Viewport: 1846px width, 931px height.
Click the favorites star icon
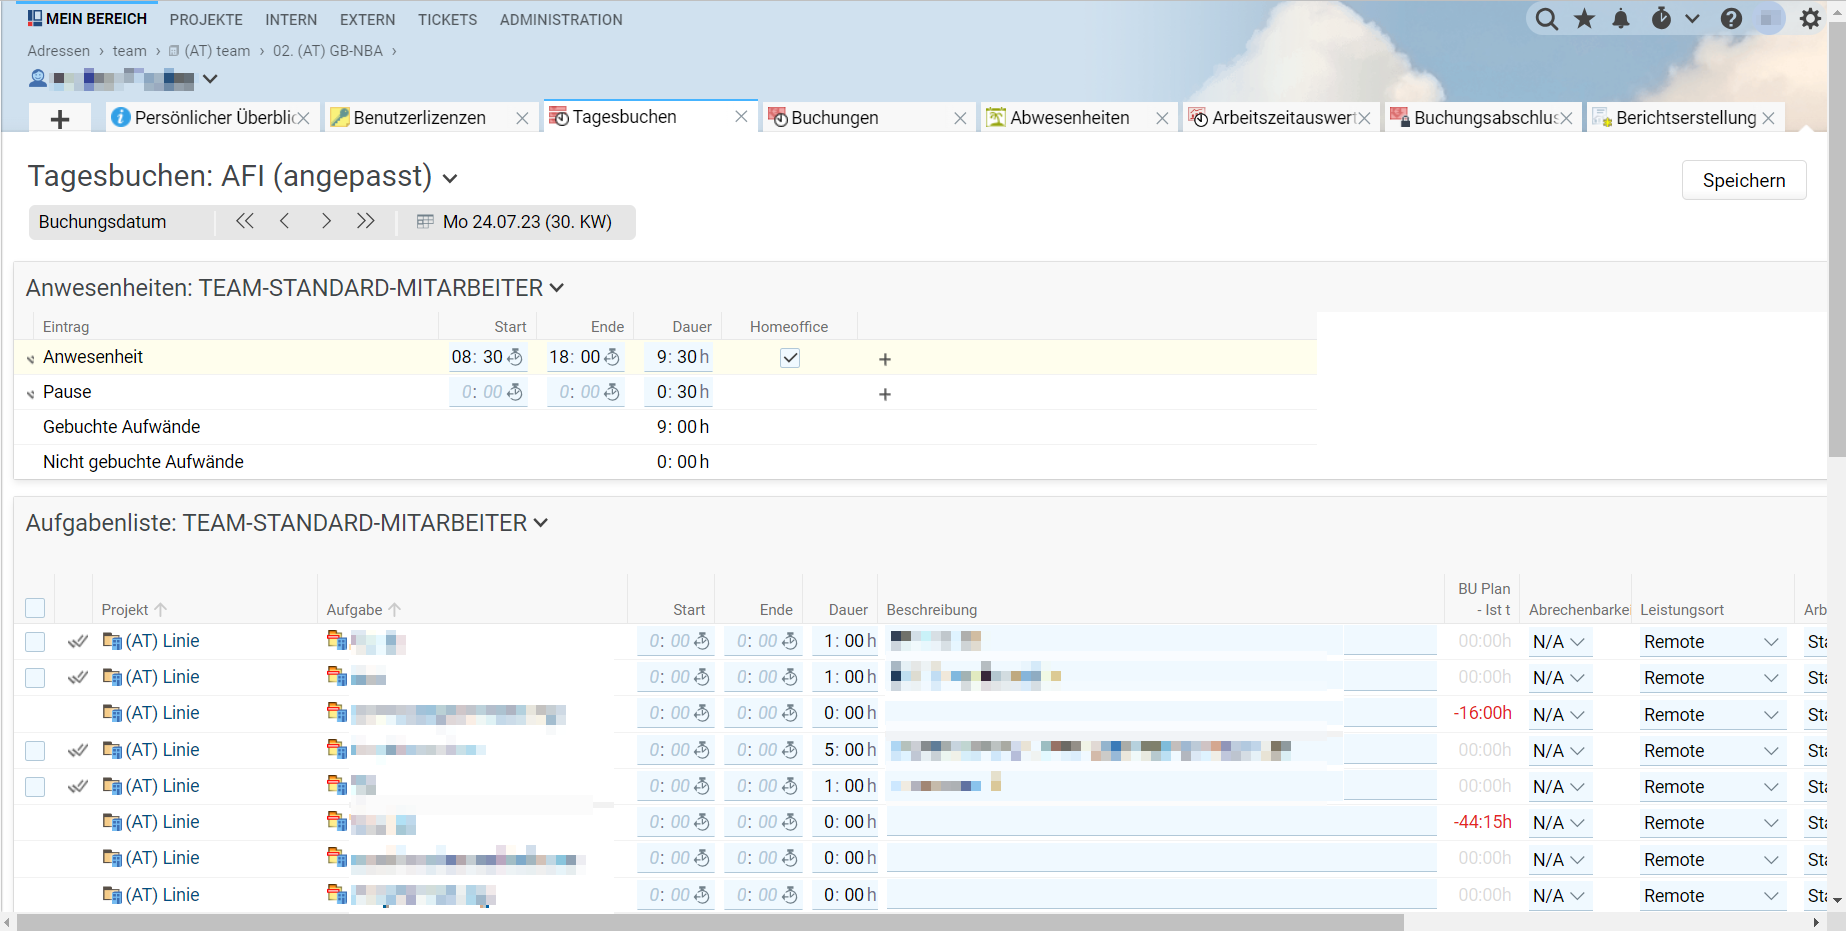coord(1584,19)
